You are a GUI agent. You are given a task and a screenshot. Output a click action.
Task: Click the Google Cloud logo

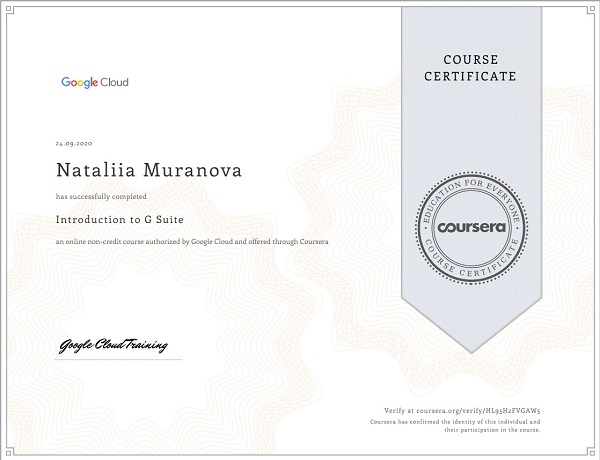pyautogui.click(x=94, y=82)
